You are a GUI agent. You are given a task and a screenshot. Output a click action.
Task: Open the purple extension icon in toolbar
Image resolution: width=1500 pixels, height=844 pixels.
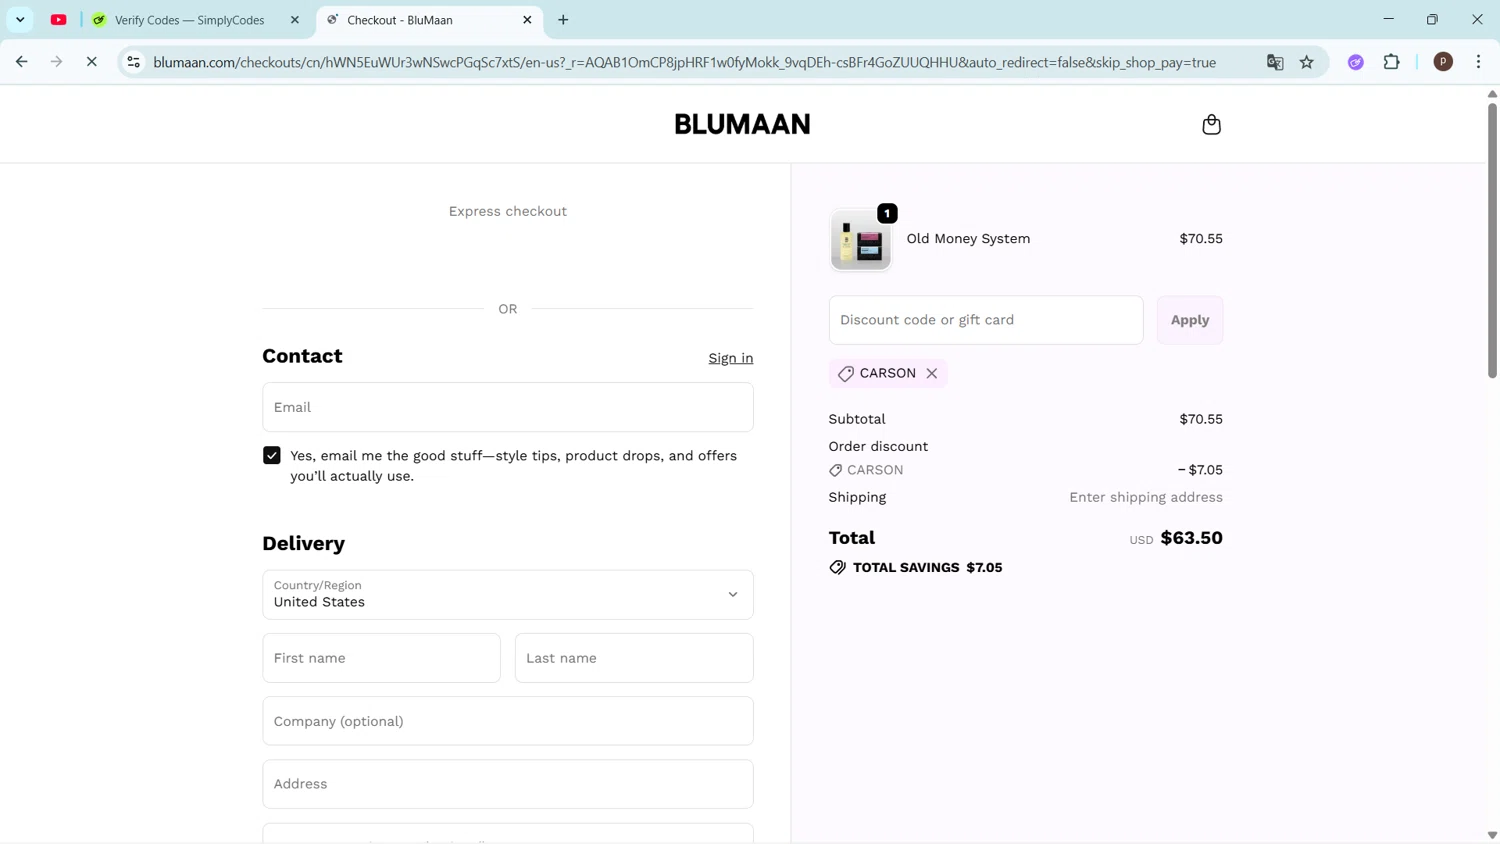pyautogui.click(x=1355, y=62)
